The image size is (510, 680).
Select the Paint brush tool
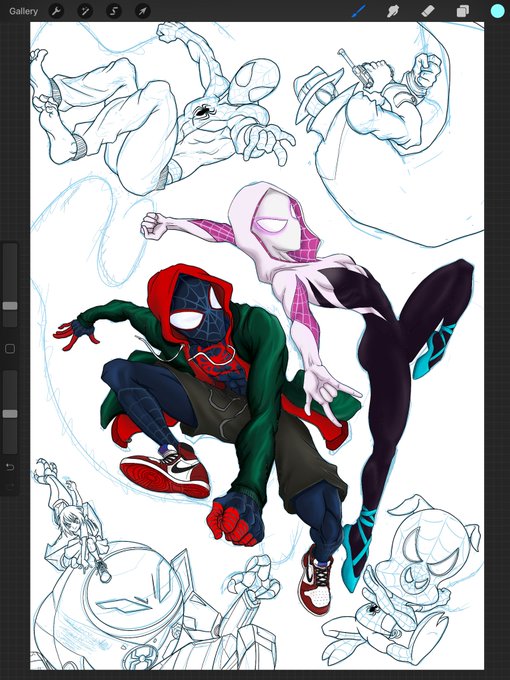[x=359, y=11]
